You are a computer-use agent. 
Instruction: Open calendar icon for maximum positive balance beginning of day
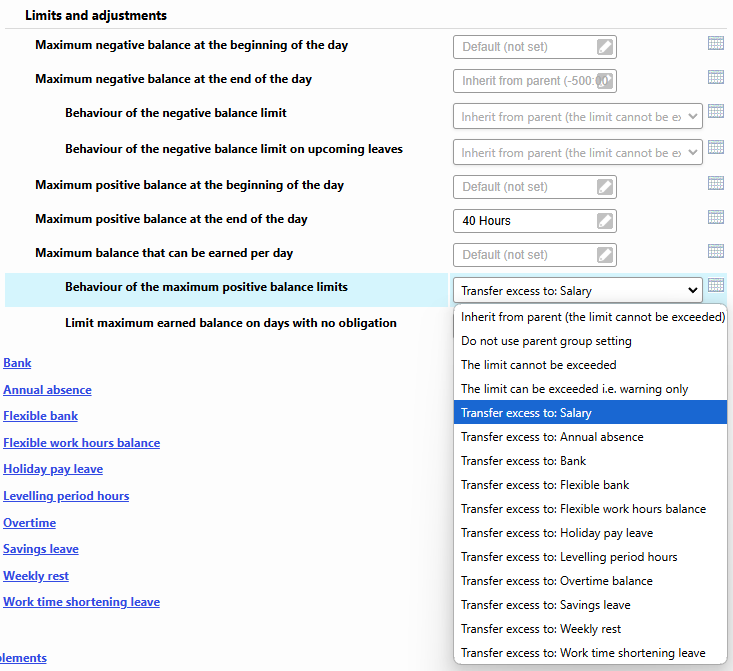coord(716,183)
